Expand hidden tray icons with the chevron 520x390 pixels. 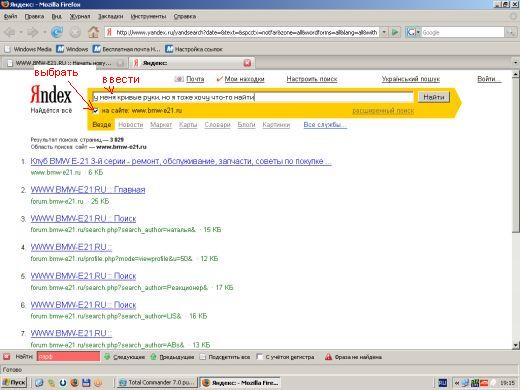pyautogui.click(x=457, y=383)
